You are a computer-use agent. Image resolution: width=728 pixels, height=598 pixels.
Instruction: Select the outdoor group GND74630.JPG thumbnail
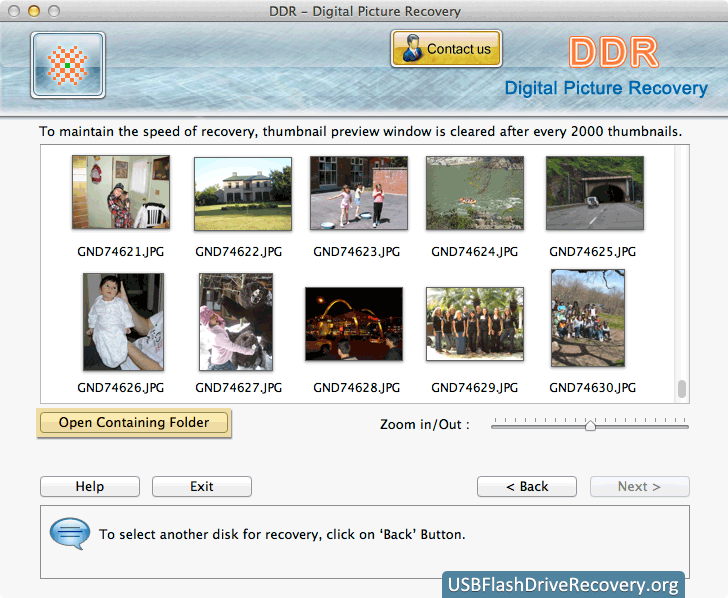tap(588, 318)
